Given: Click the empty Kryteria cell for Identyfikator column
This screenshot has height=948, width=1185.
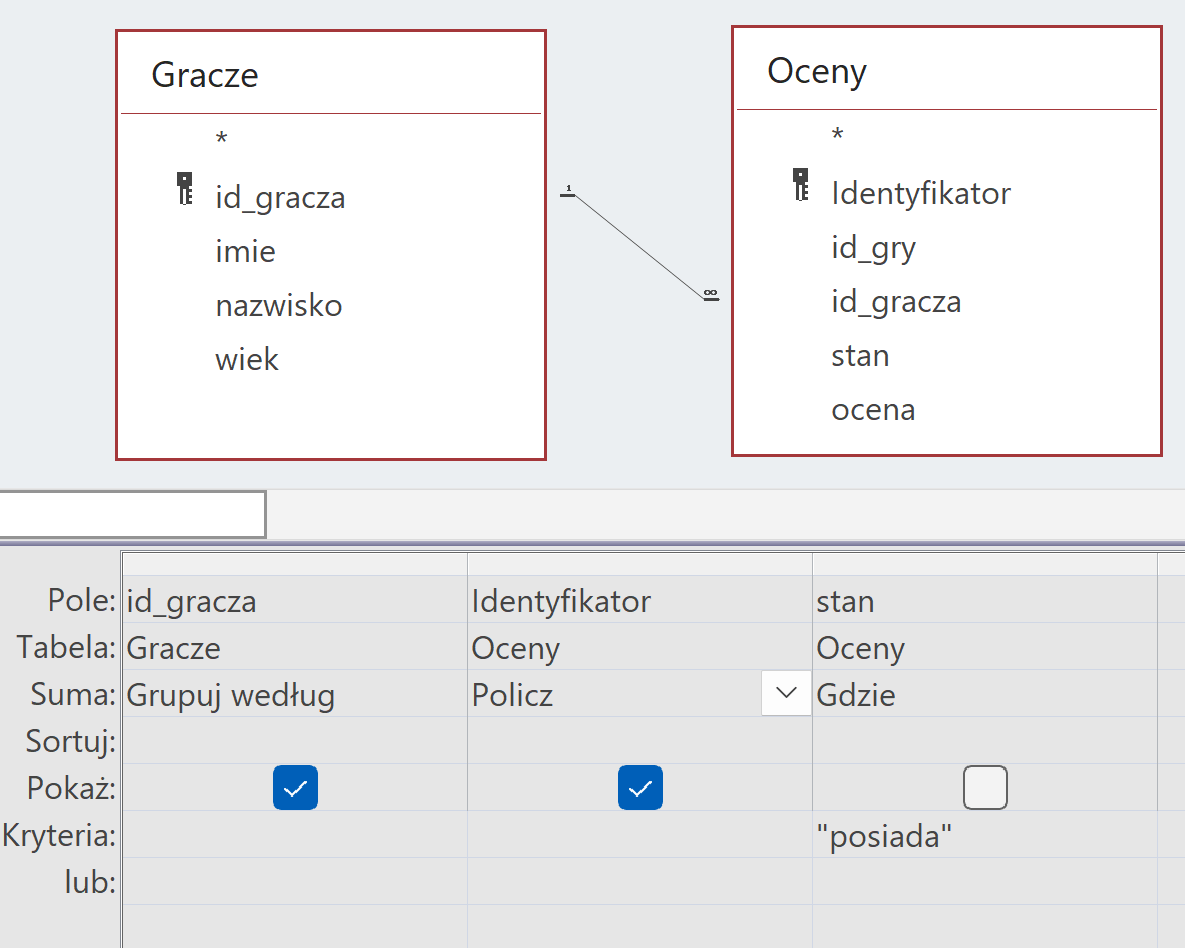Looking at the screenshot, I should [640, 835].
